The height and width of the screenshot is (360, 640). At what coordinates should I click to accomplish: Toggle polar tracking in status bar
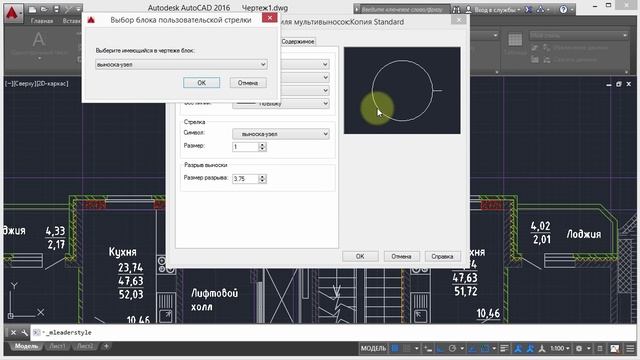coord(452,349)
